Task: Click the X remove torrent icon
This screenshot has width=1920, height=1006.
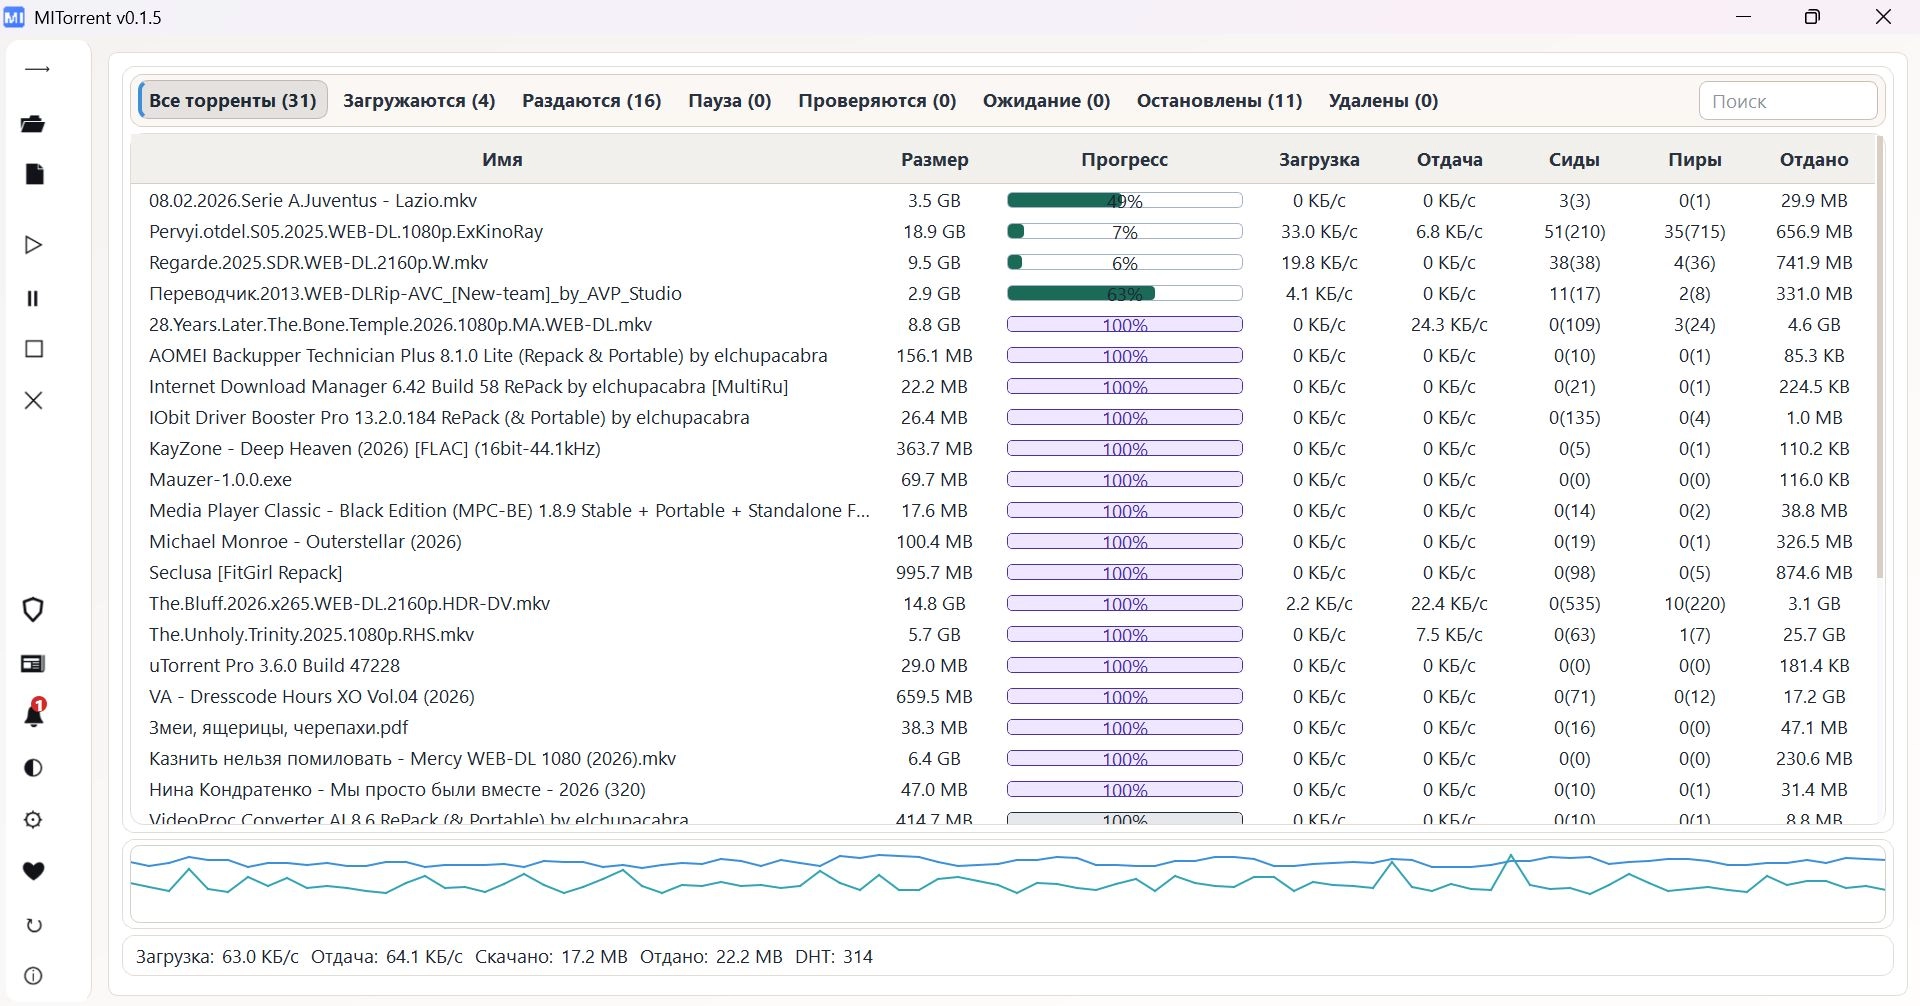Action: (x=34, y=401)
